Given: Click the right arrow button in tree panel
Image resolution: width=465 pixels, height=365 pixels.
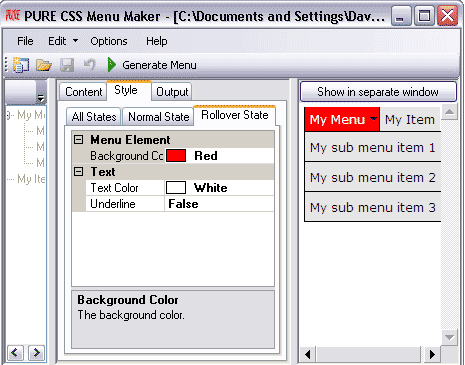Looking at the screenshot, I should coord(36,353).
